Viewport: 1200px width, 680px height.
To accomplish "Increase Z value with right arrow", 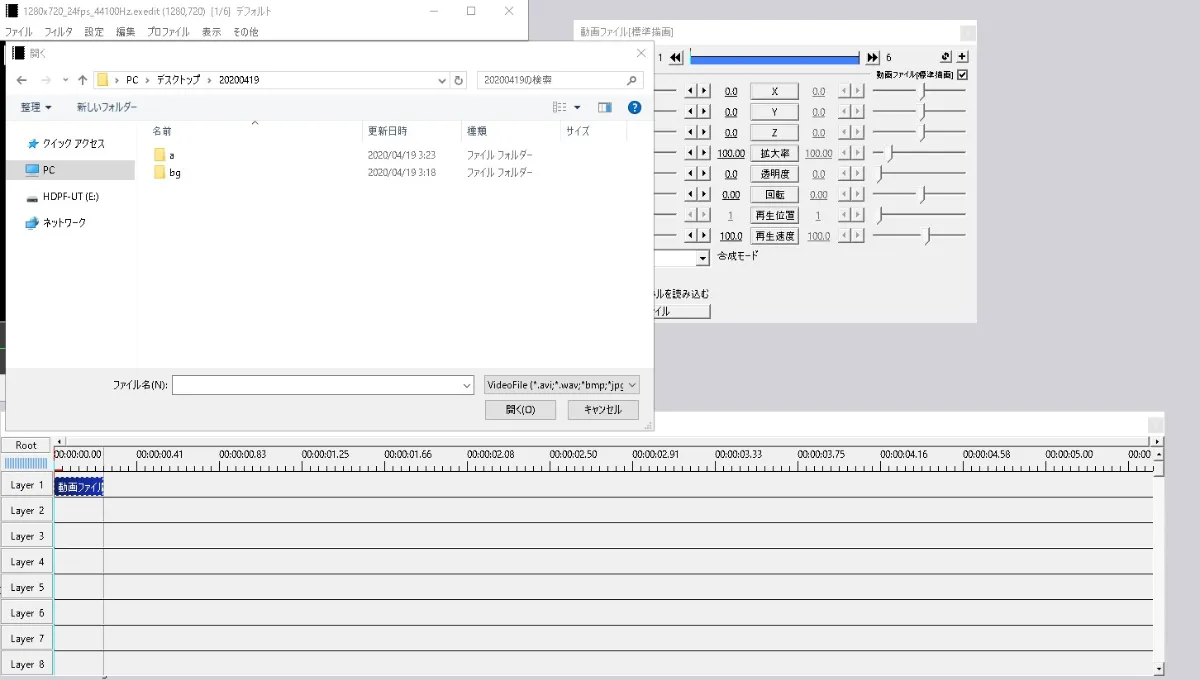I will point(704,132).
